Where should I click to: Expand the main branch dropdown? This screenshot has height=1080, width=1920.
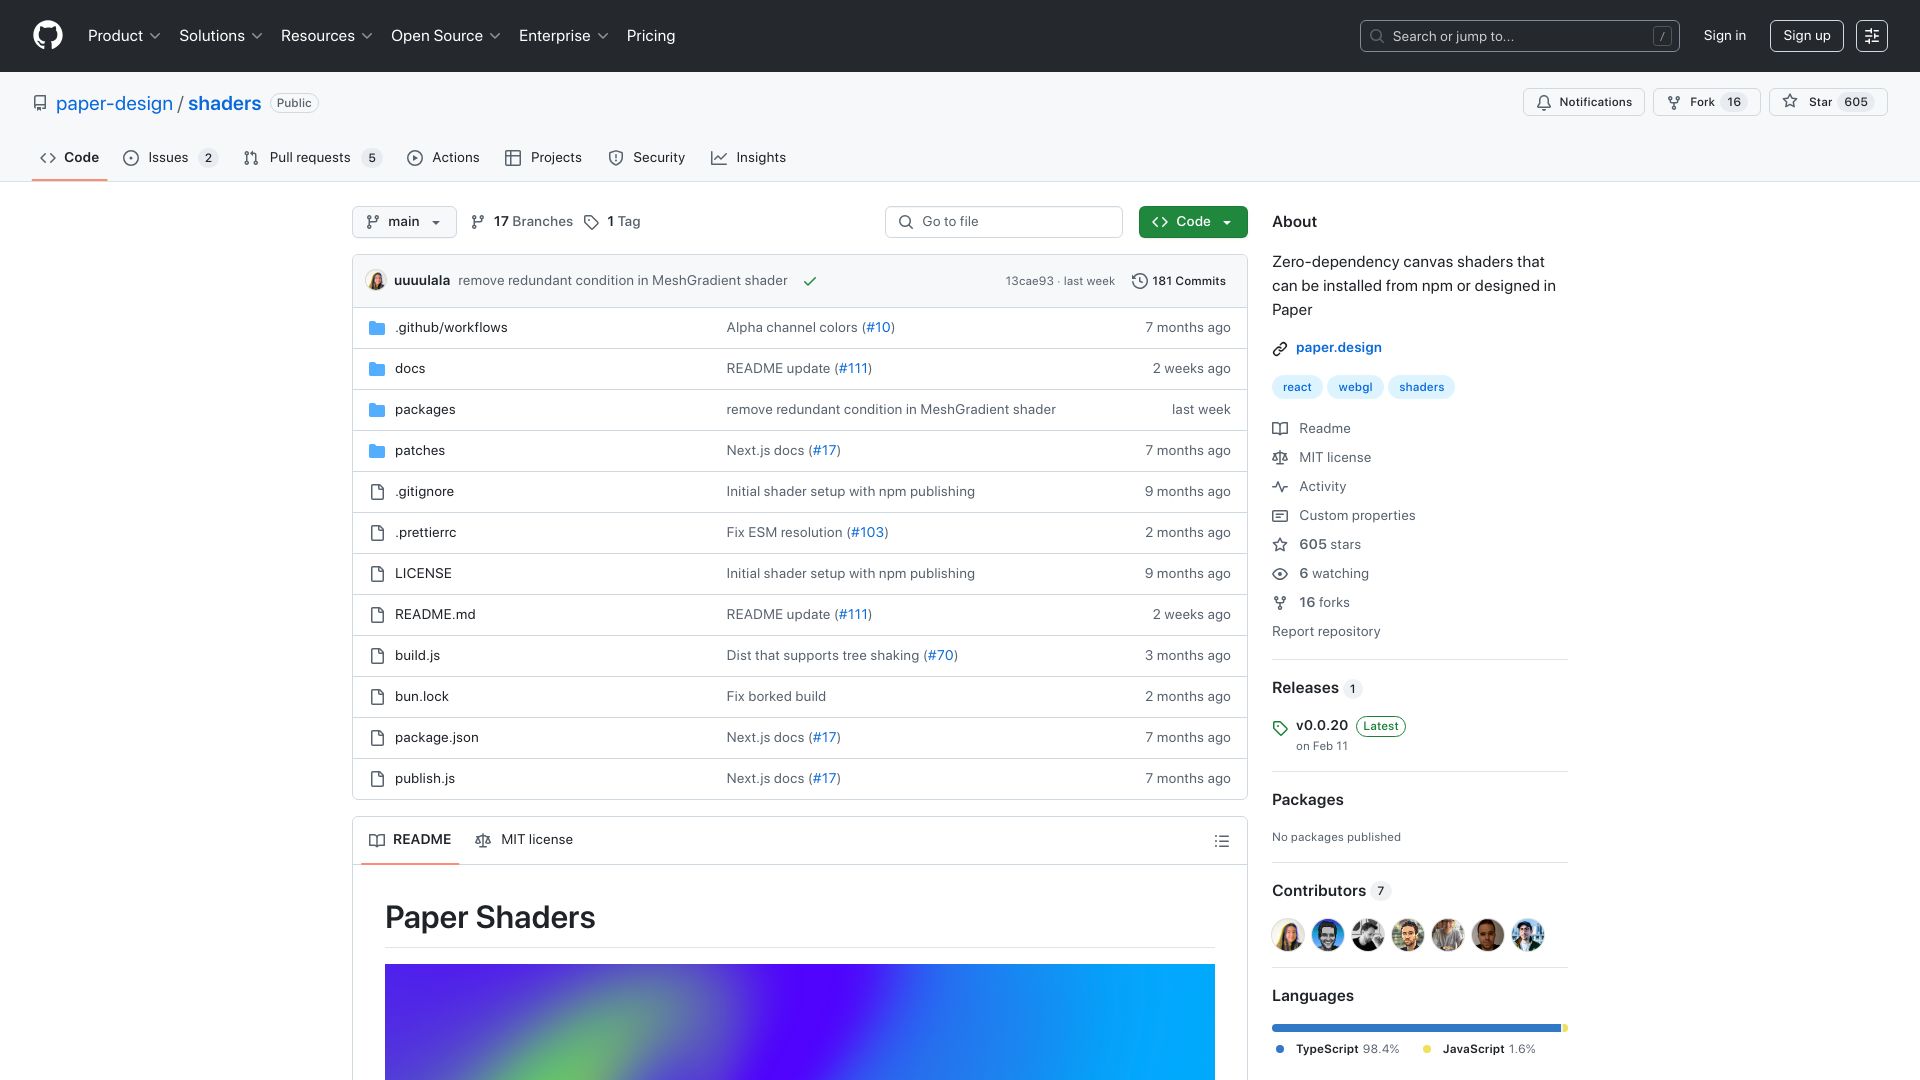pyautogui.click(x=404, y=222)
